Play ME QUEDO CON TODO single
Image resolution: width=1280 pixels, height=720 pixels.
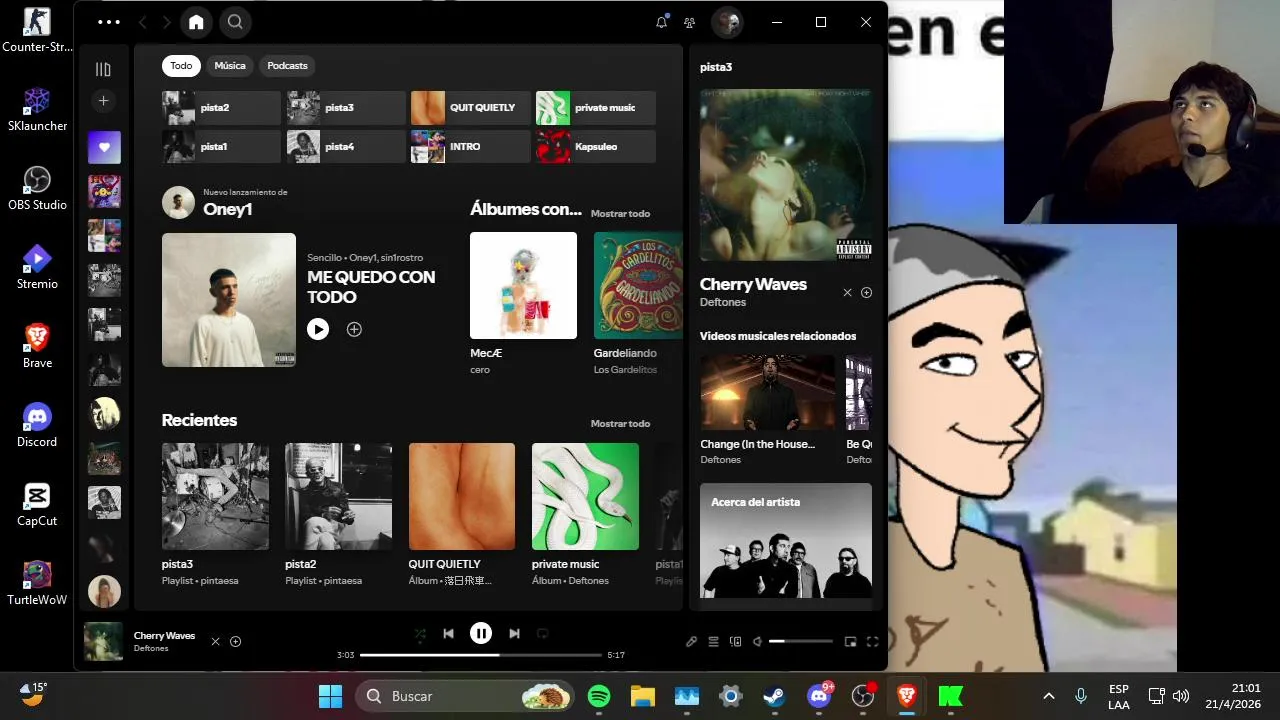click(318, 329)
